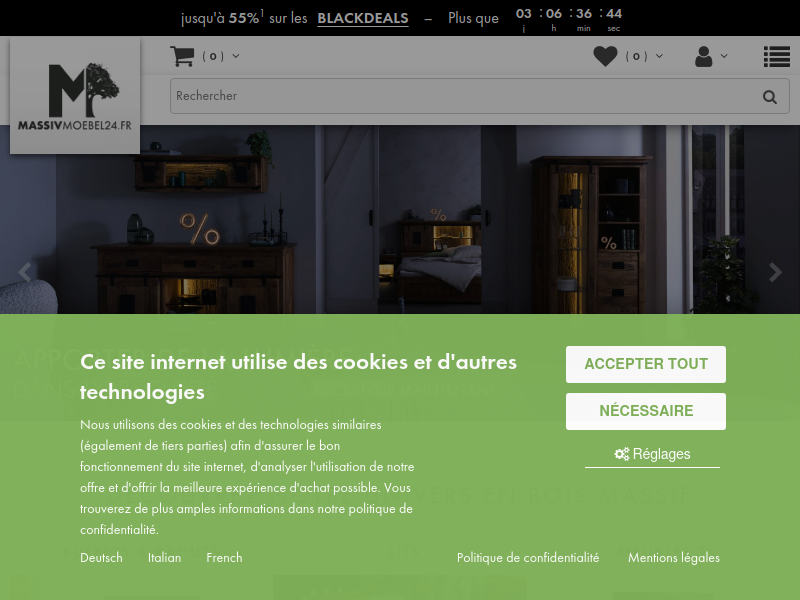
Task: Select French language option
Action: (224, 558)
